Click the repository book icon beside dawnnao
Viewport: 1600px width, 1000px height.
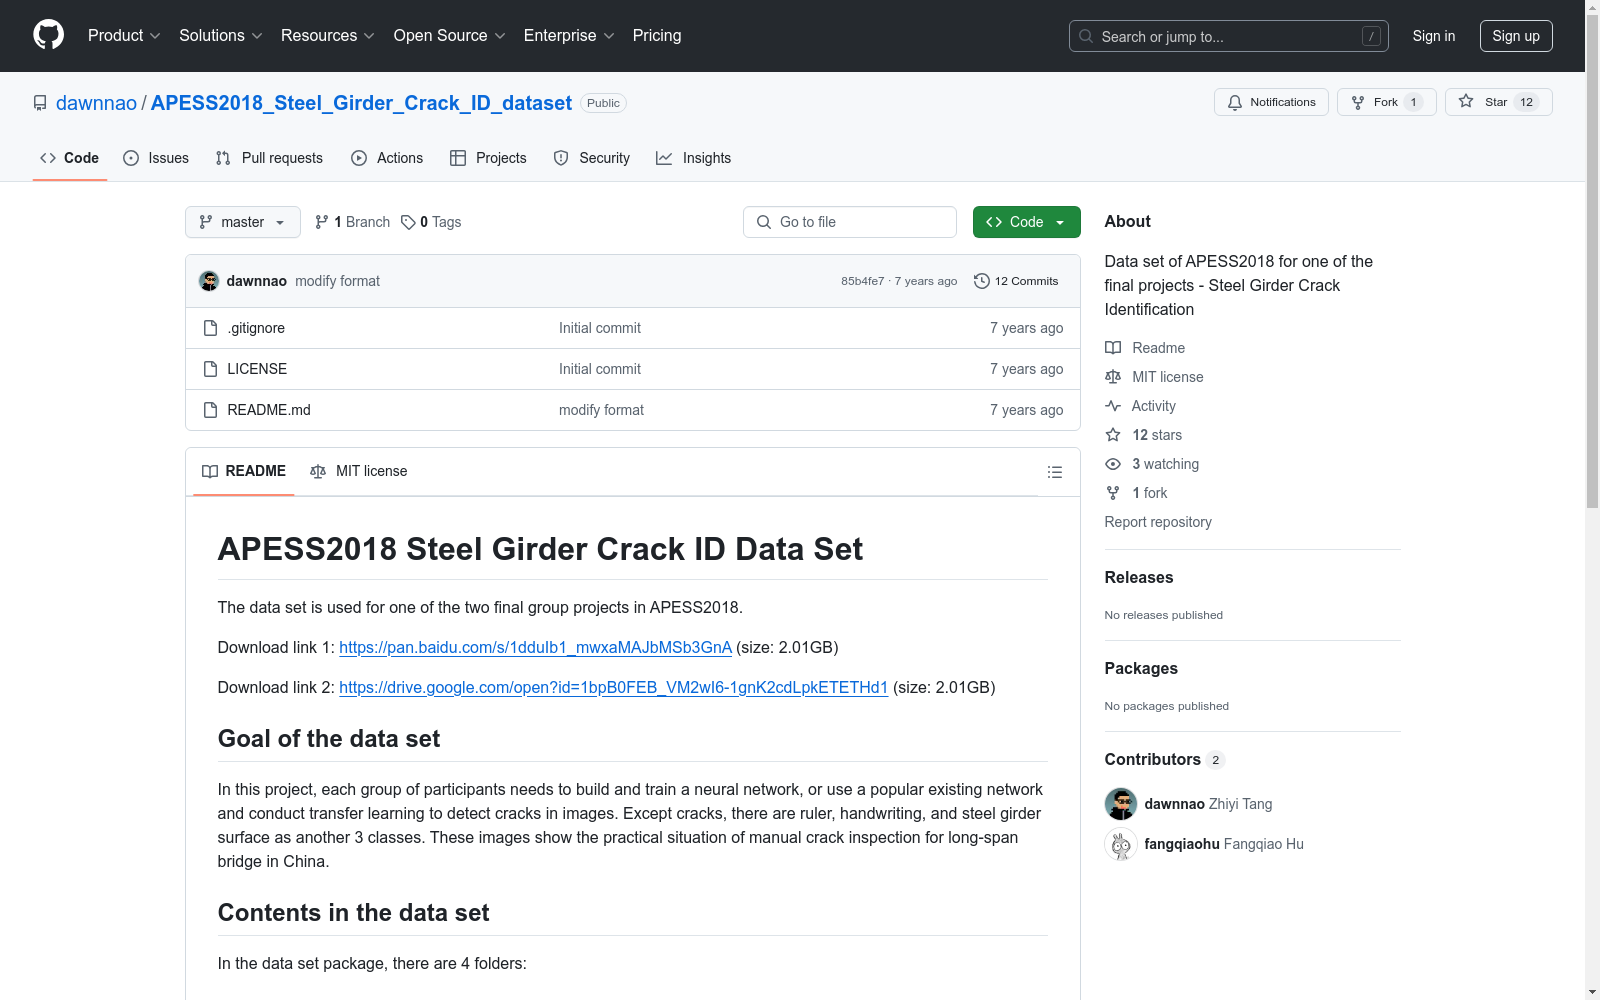[40, 103]
